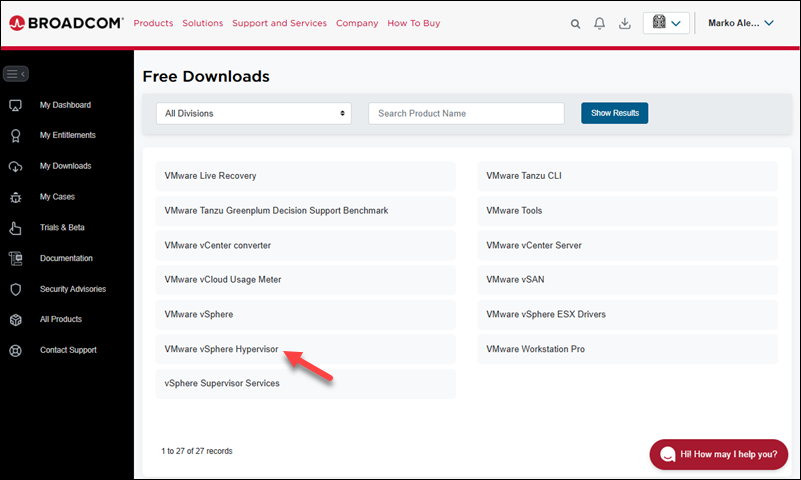Open the notifications bell icon
Screen dimensions: 801x480
[600, 23]
